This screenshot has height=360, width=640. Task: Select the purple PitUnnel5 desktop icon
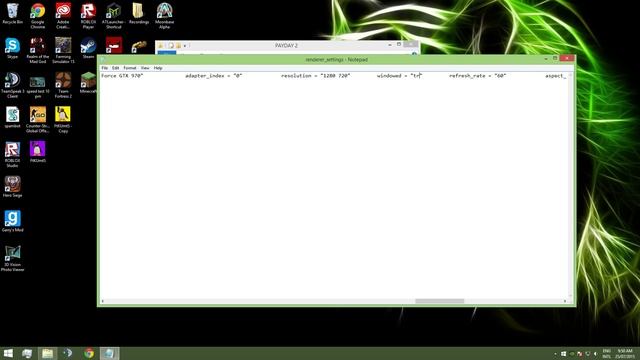pos(38,152)
